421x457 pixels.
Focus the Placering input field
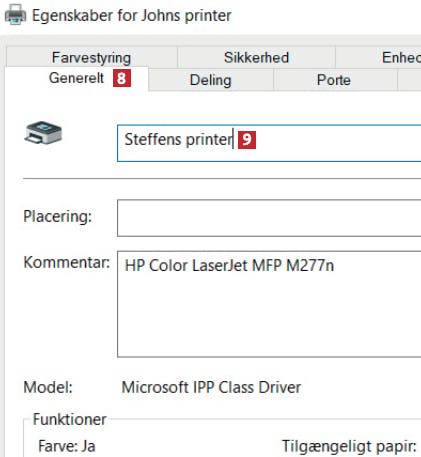point(269,218)
